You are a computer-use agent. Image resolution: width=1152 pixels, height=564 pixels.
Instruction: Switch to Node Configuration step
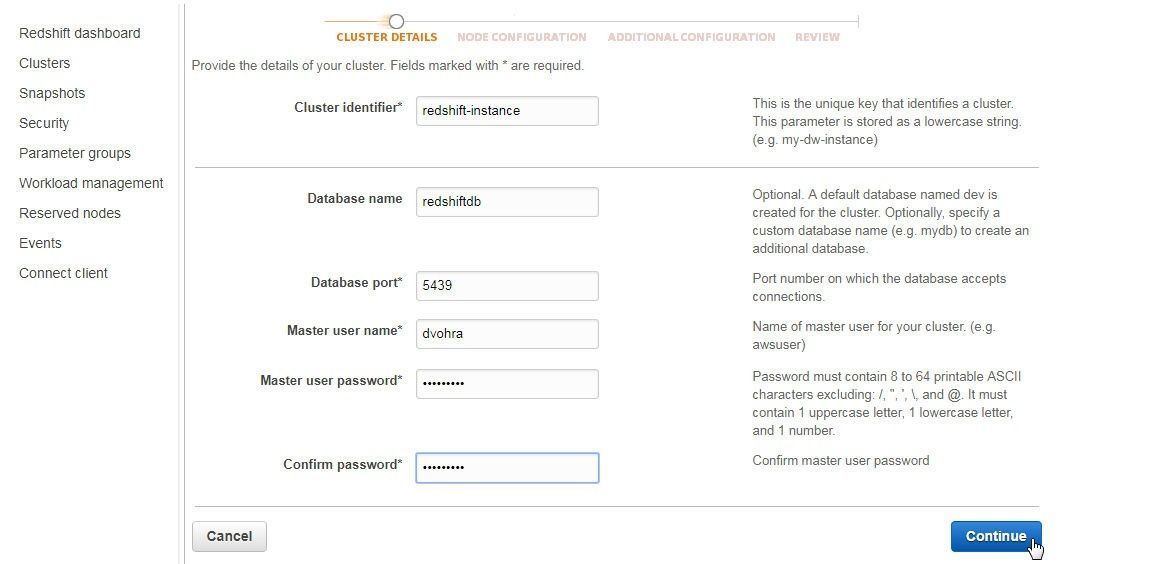(521, 37)
